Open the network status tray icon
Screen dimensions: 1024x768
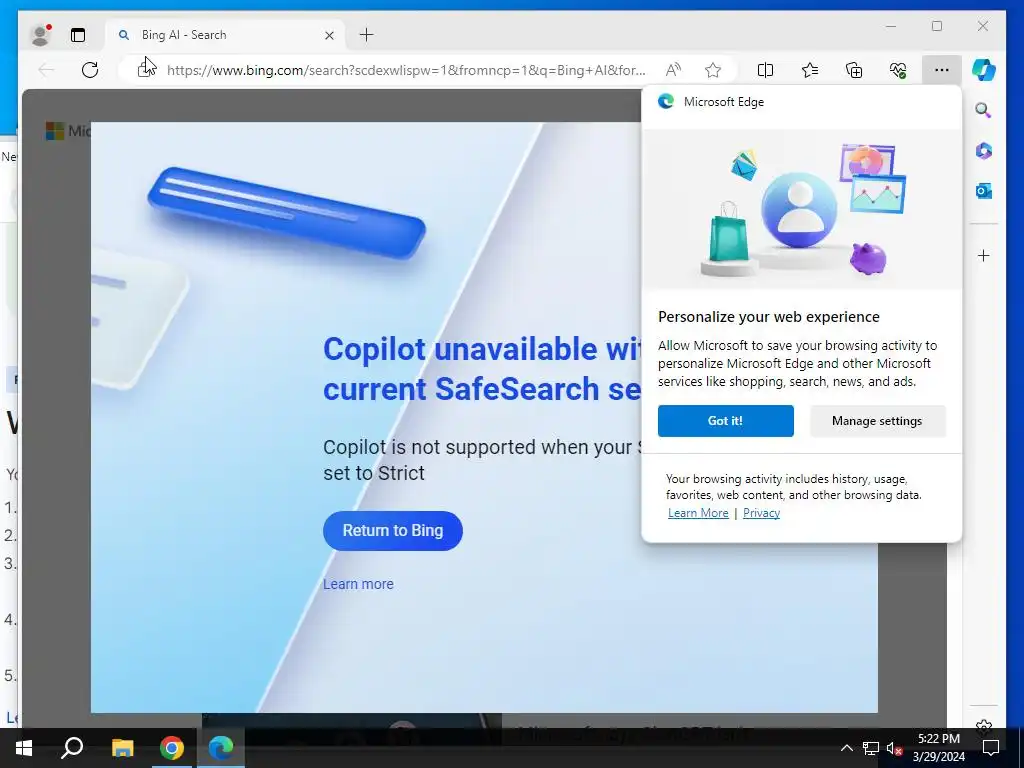click(871, 748)
